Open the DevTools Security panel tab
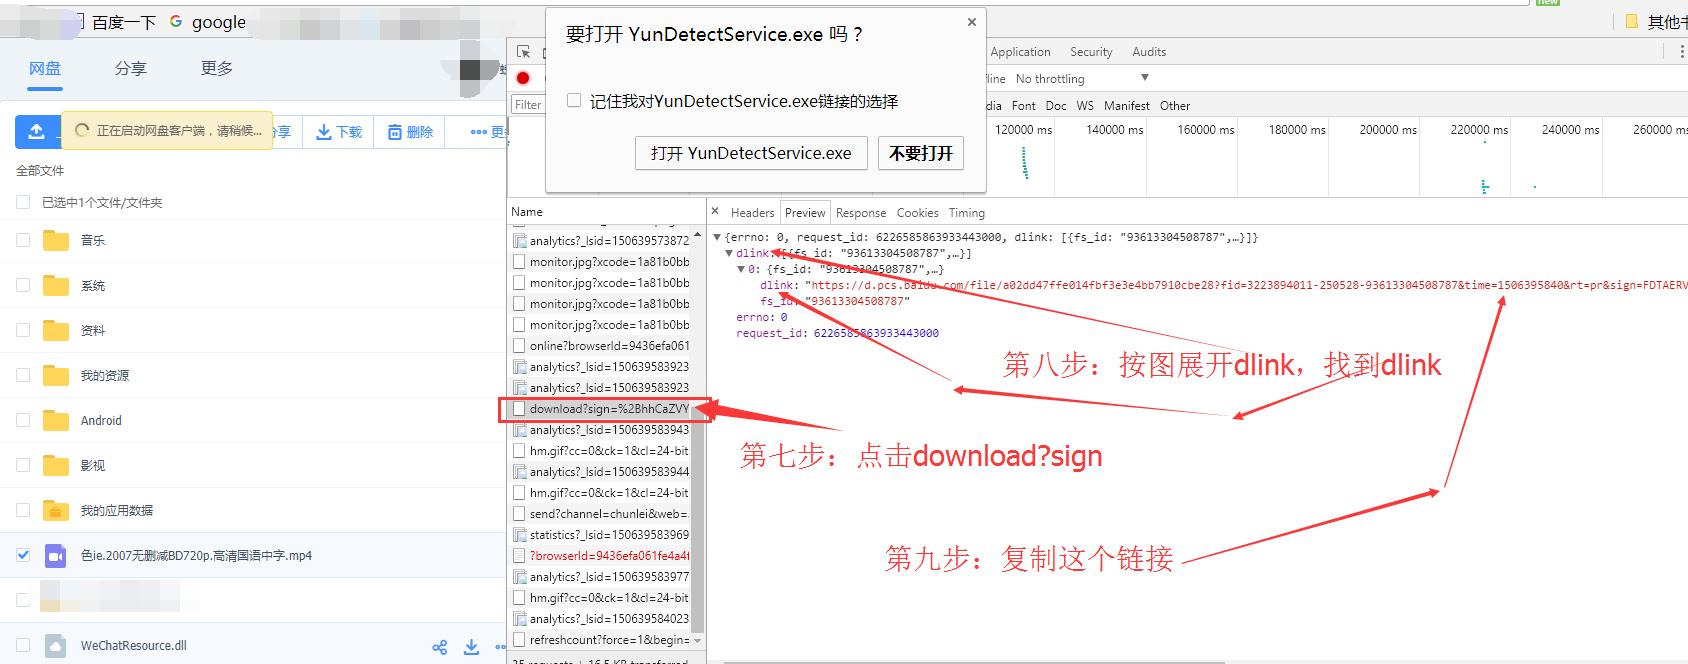The height and width of the screenshot is (664, 1688). pyautogui.click(x=1091, y=52)
